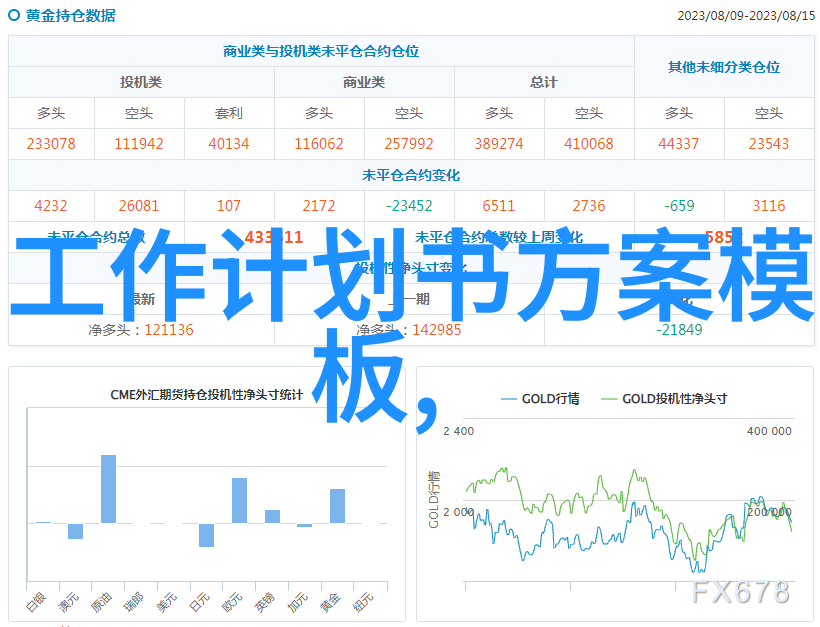Toggle the GOLD行情 legend label

(549, 398)
